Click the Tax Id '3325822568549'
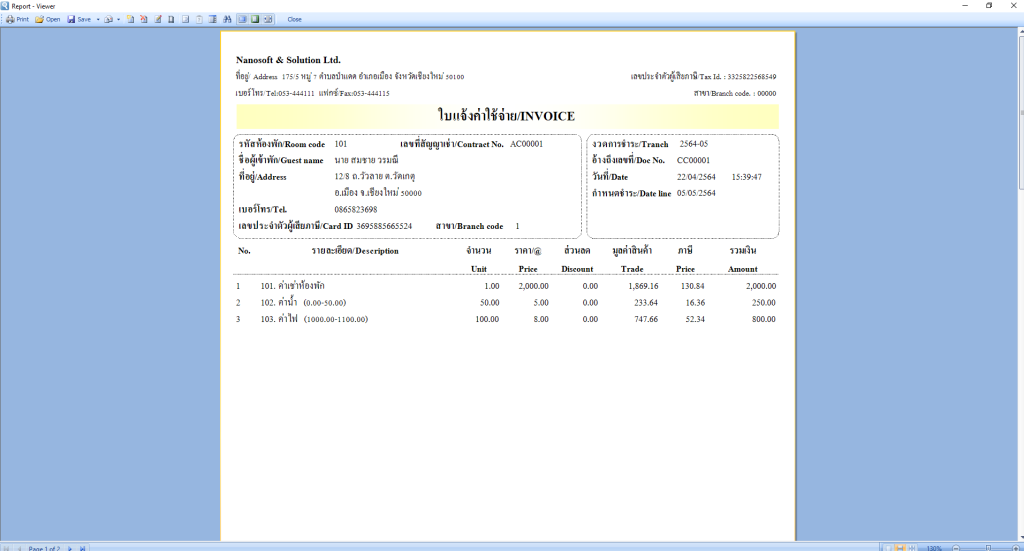Screen dimensions: 1024x551 point(752,77)
